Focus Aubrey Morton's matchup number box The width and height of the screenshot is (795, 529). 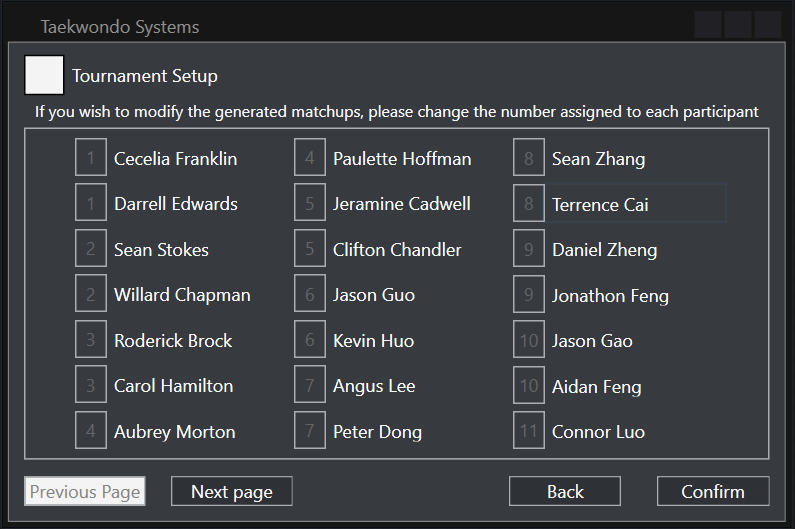[x=91, y=431]
